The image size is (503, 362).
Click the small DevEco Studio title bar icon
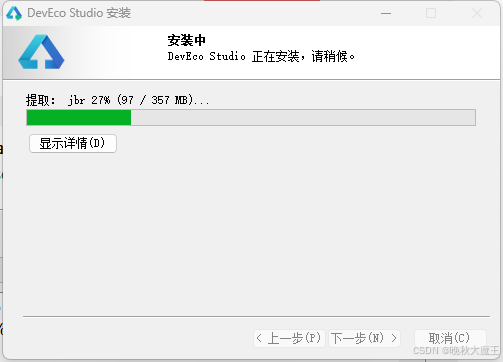(14, 13)
